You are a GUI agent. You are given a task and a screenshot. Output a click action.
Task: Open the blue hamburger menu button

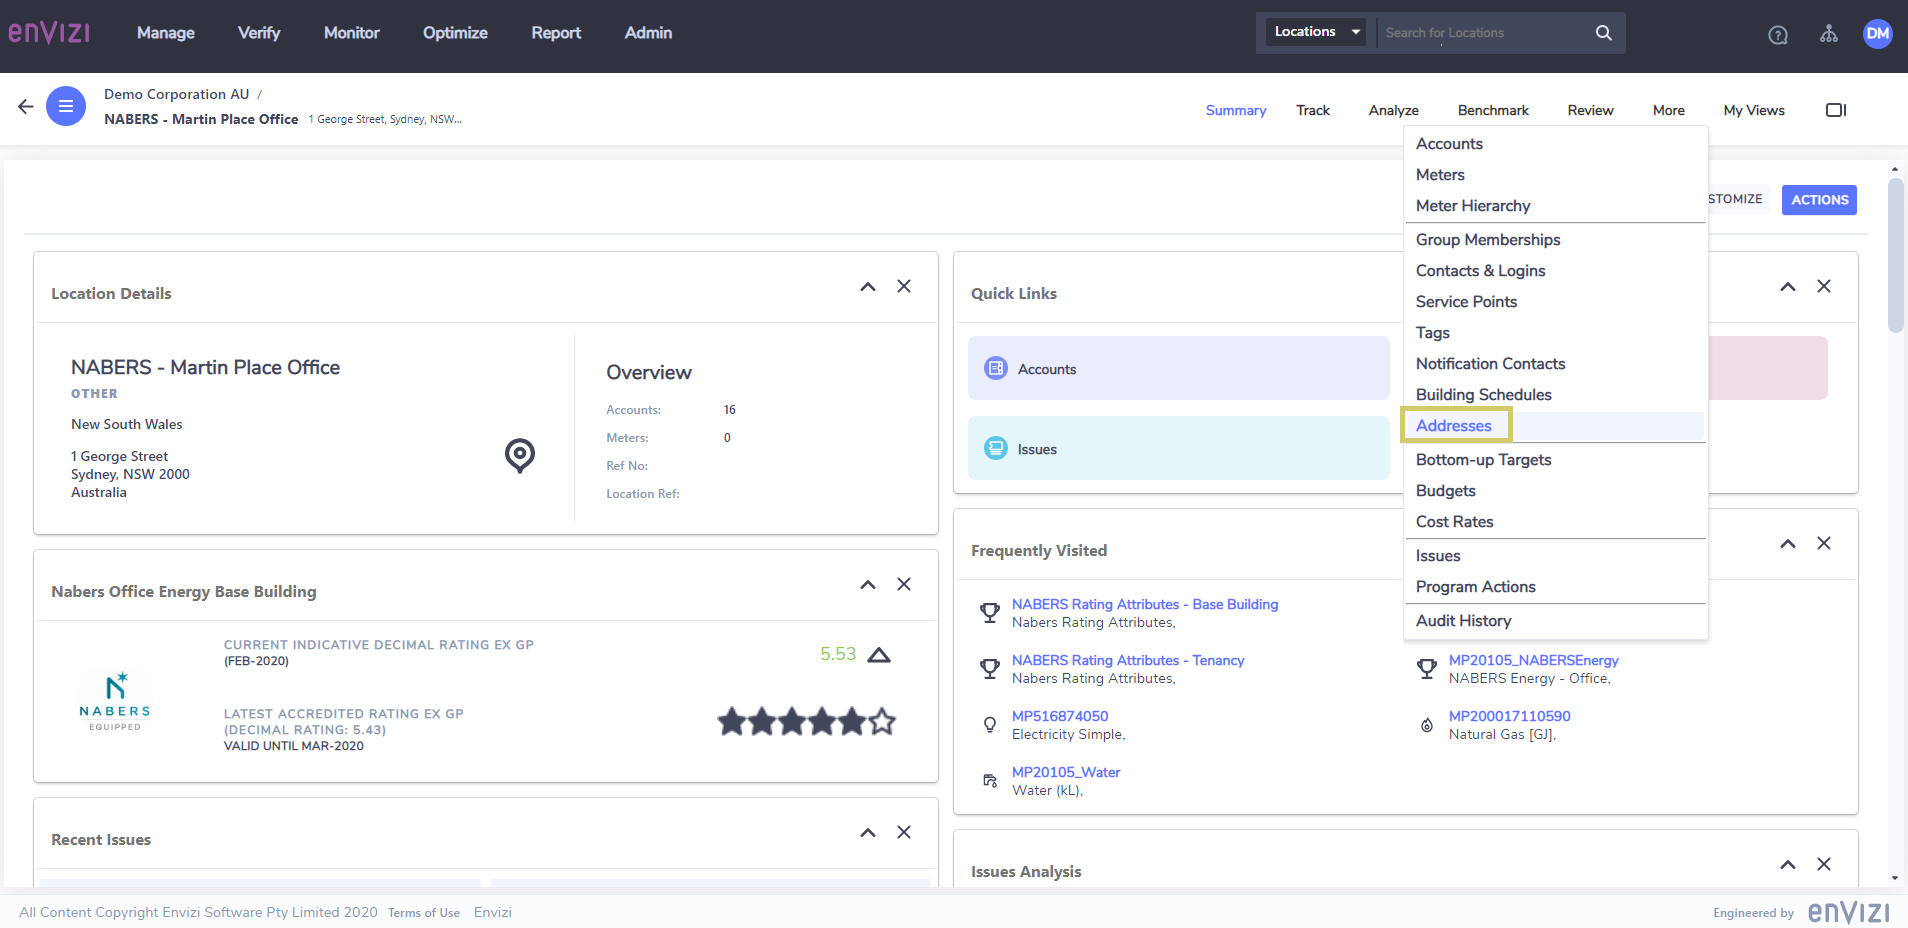coord(66,106)
